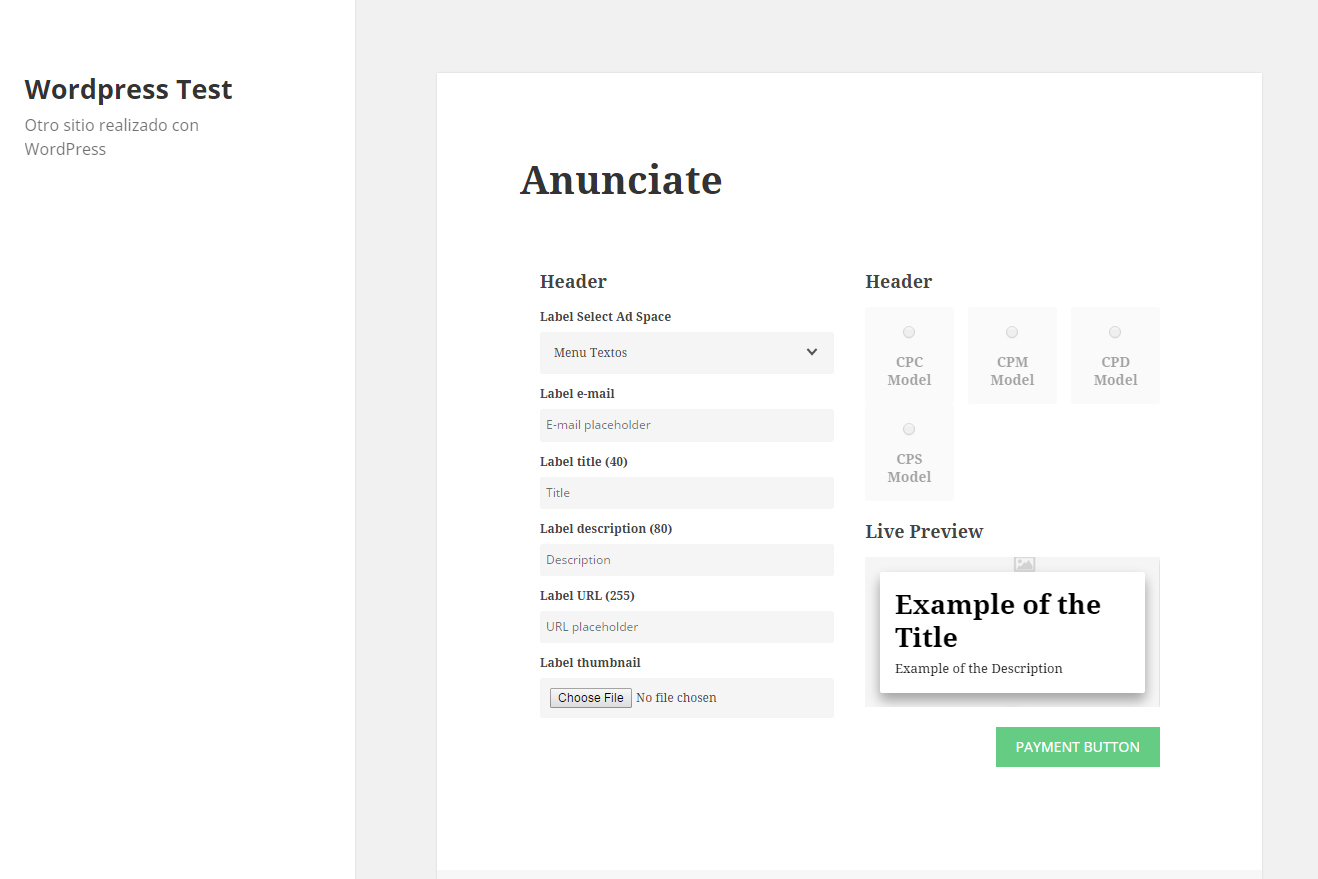Pick the CPD Model radio button
Screen dimensions: 1318x879
[1115, 332]
